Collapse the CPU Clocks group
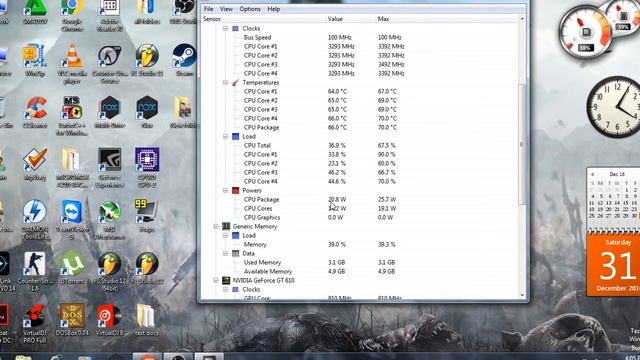Image resolution: width=640 pixels, height=360 pixels. click(225, 28)
